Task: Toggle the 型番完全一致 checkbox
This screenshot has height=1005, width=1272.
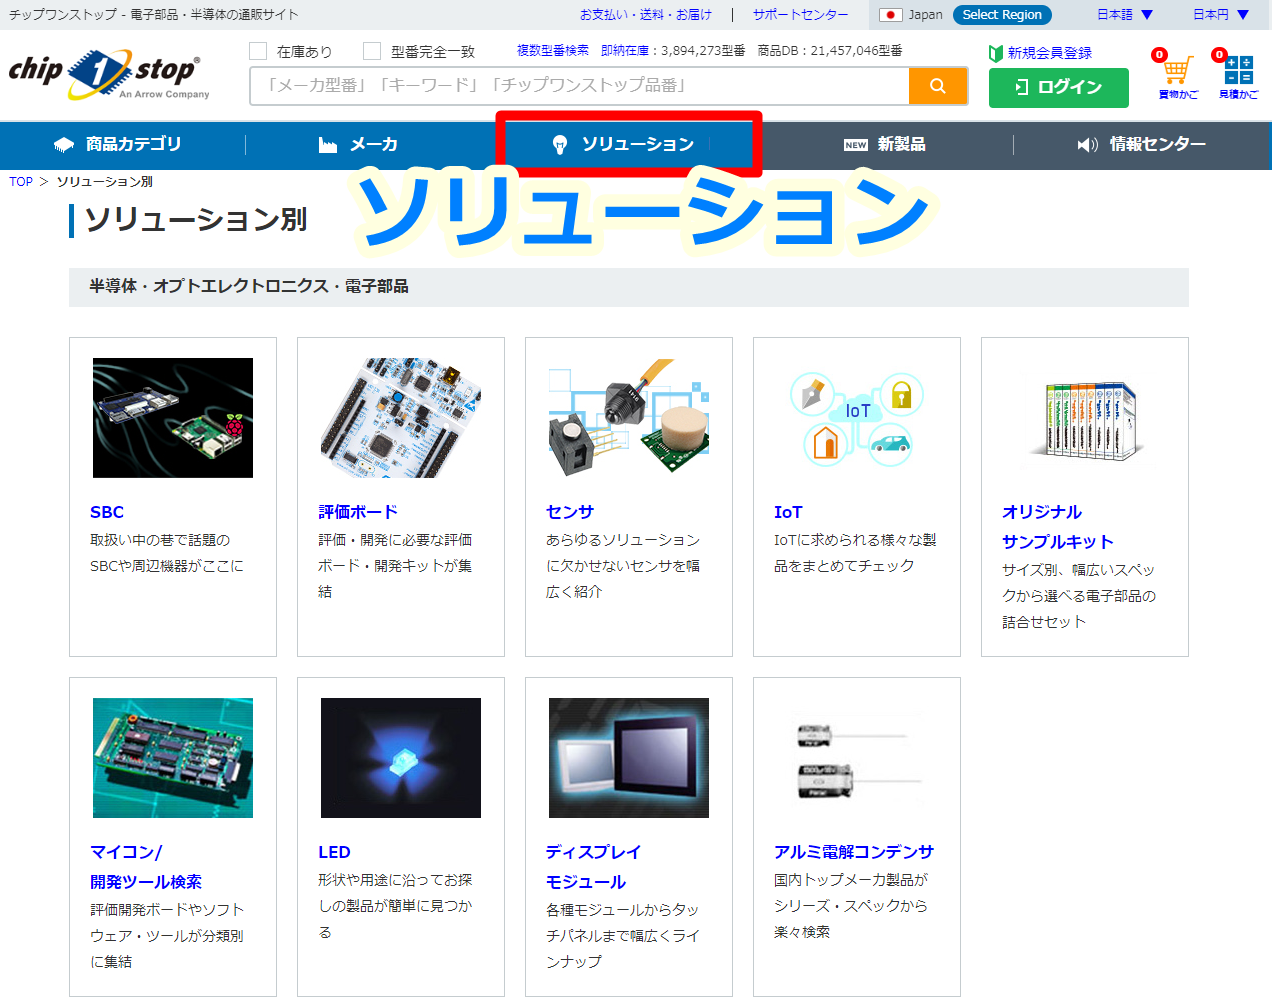Action: [x=372, y=51]
